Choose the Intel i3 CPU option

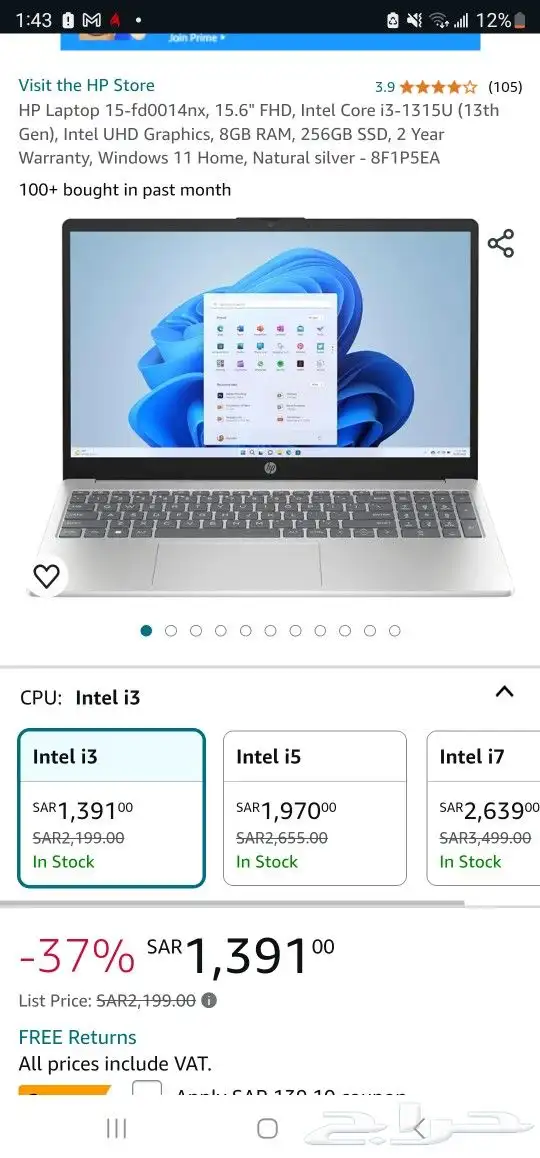point(111,808)
